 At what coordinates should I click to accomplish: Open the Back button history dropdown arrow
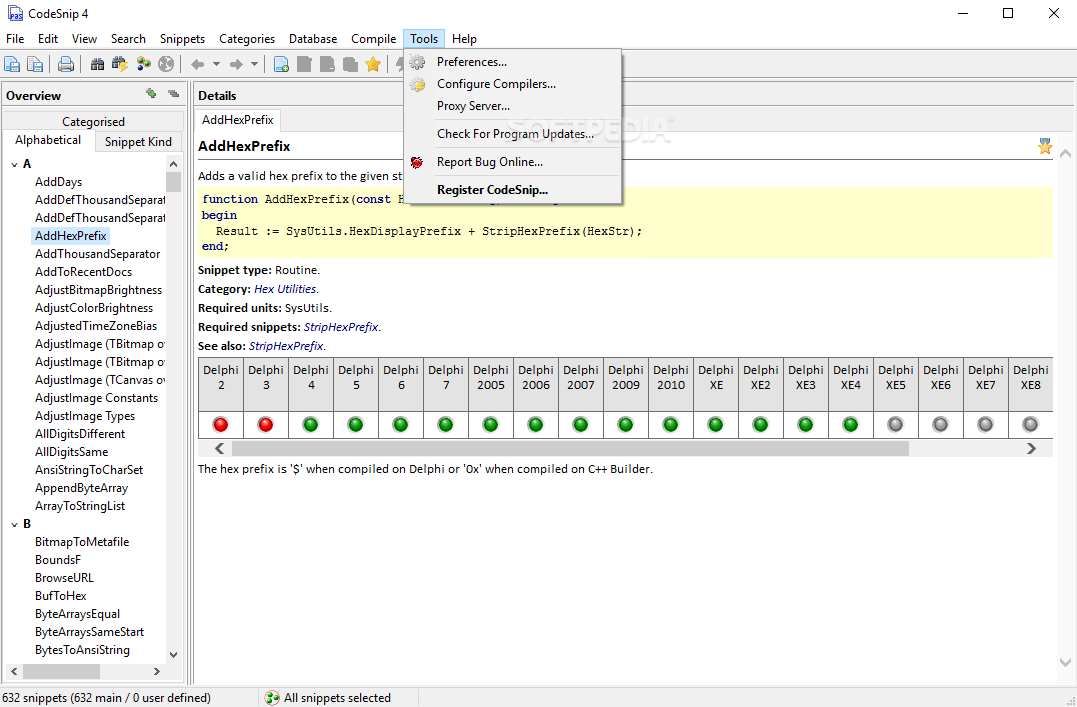coord(216,65)
